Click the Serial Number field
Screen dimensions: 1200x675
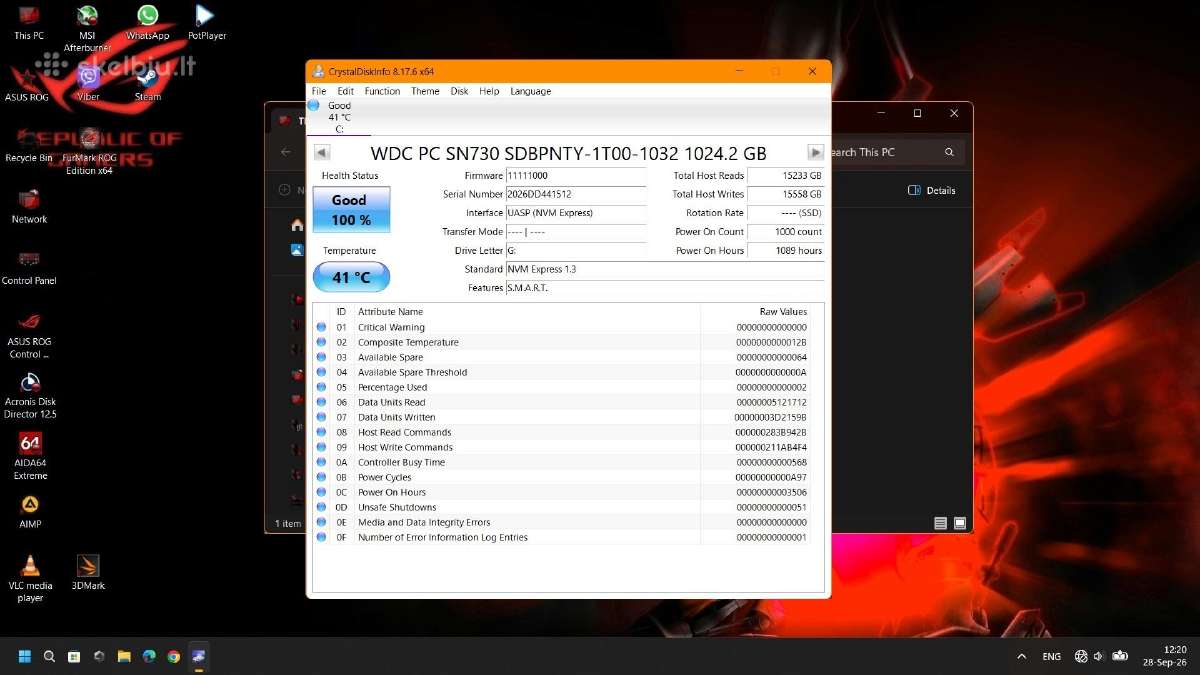pyautogui.click(x=576, y=194)
